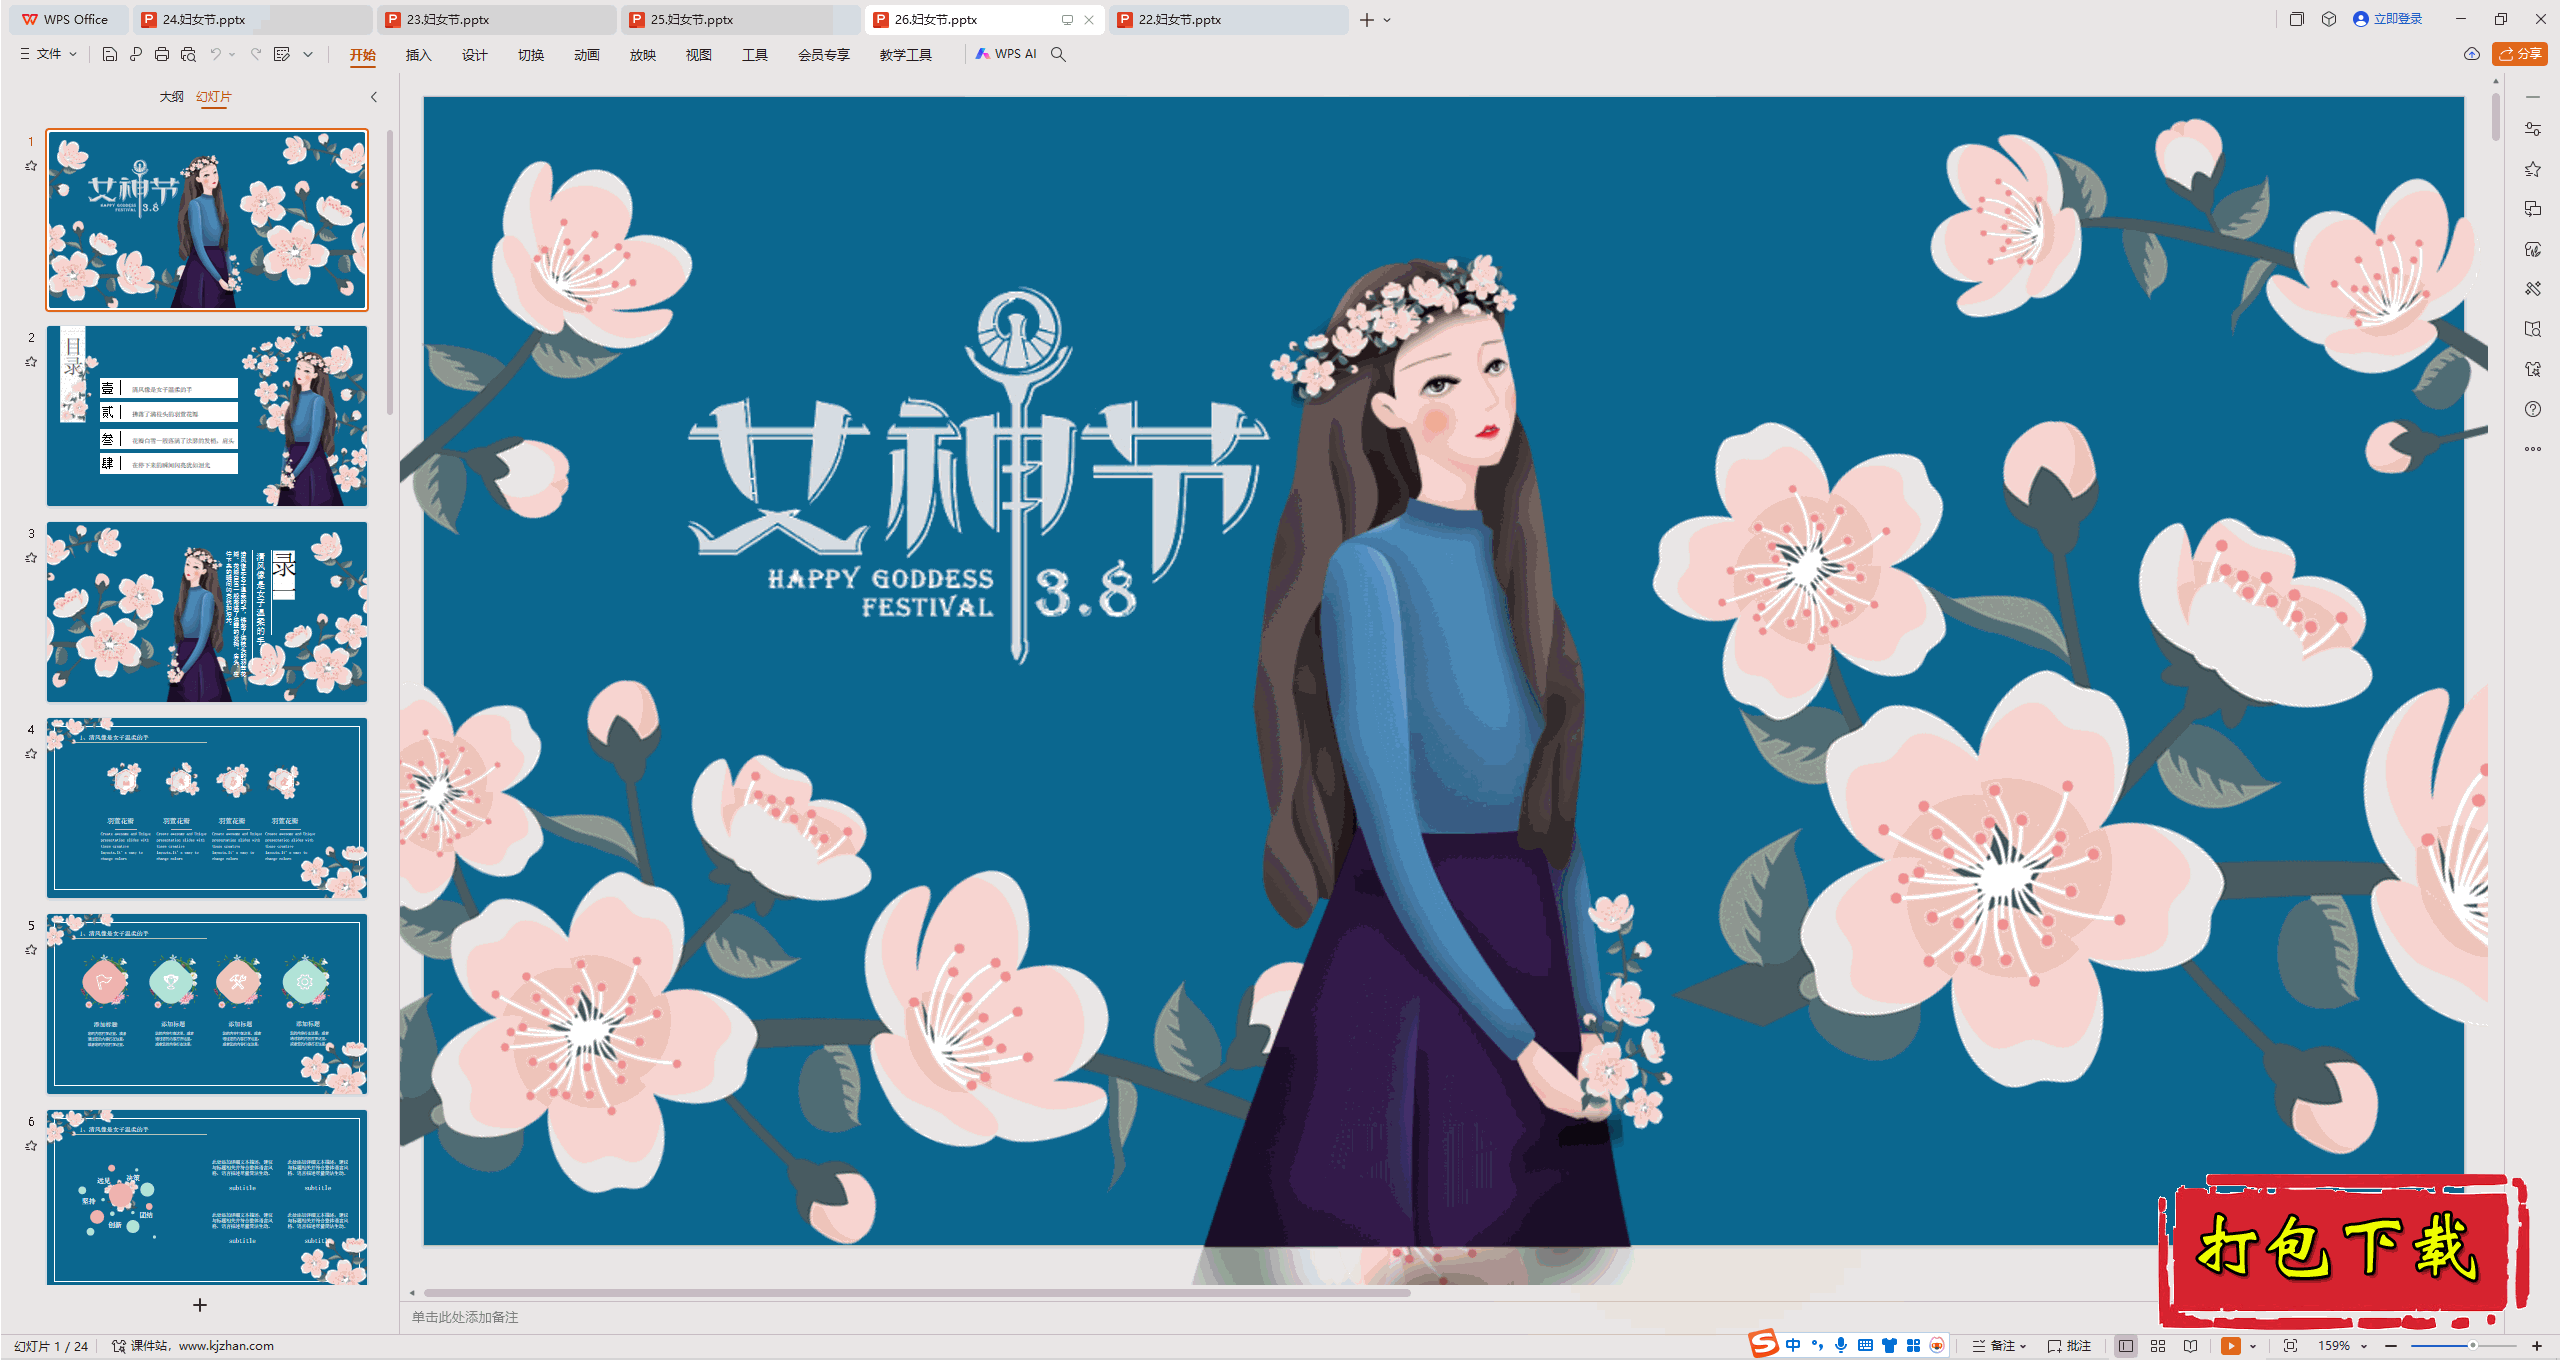Open the 动画 ribbon tab
This screenshot has height=1360, width=2560.
pos(586,55)
